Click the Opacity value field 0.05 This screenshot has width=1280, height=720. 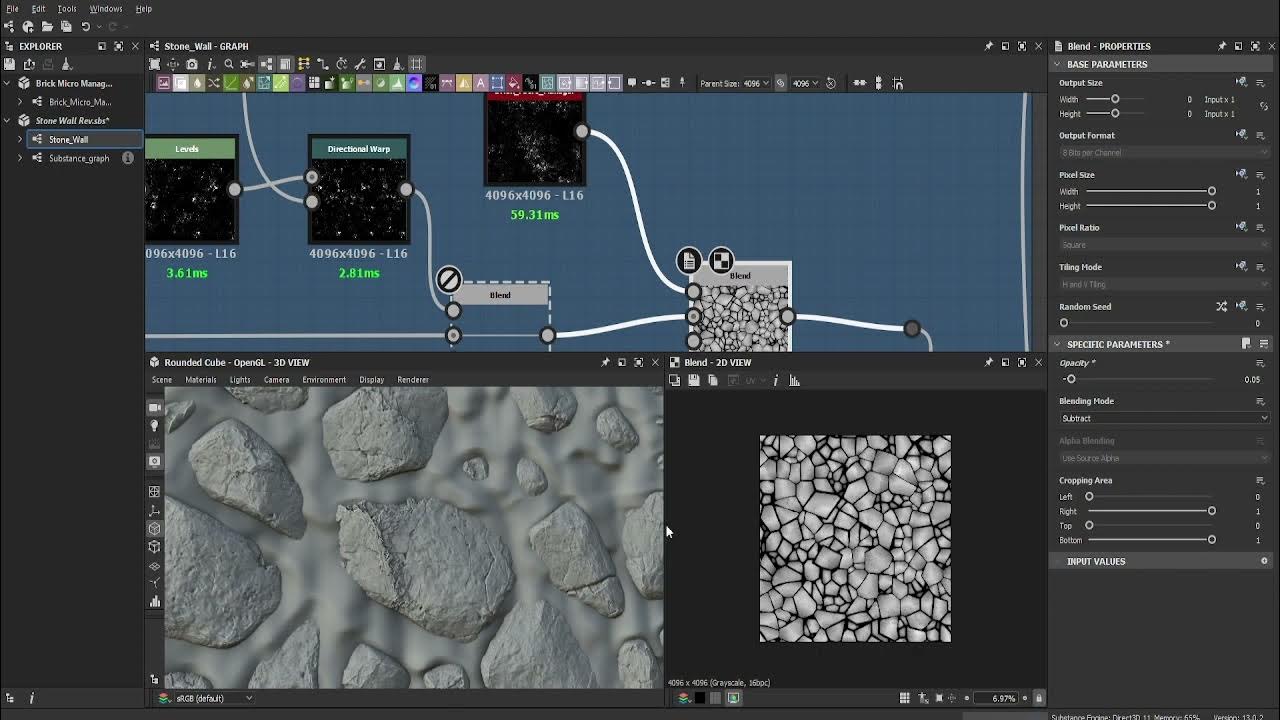[x=1251, y=380]
